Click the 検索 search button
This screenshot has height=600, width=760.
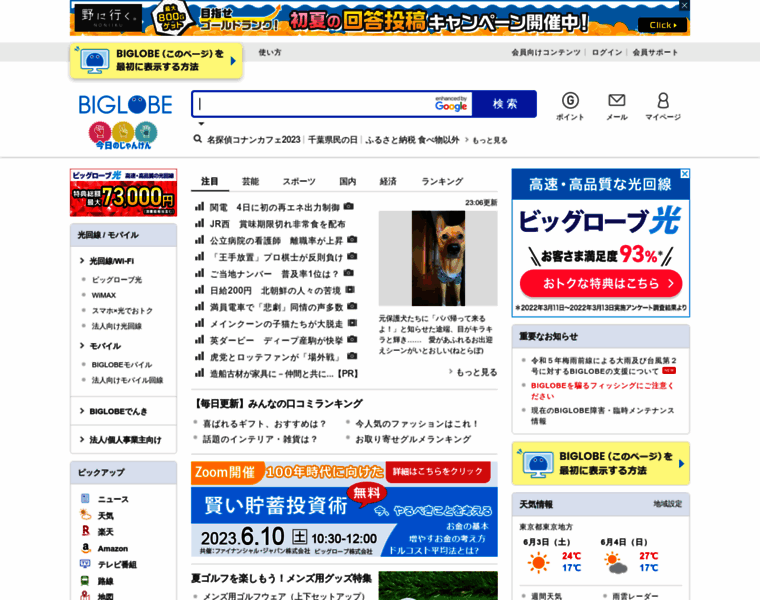(505, 104)
